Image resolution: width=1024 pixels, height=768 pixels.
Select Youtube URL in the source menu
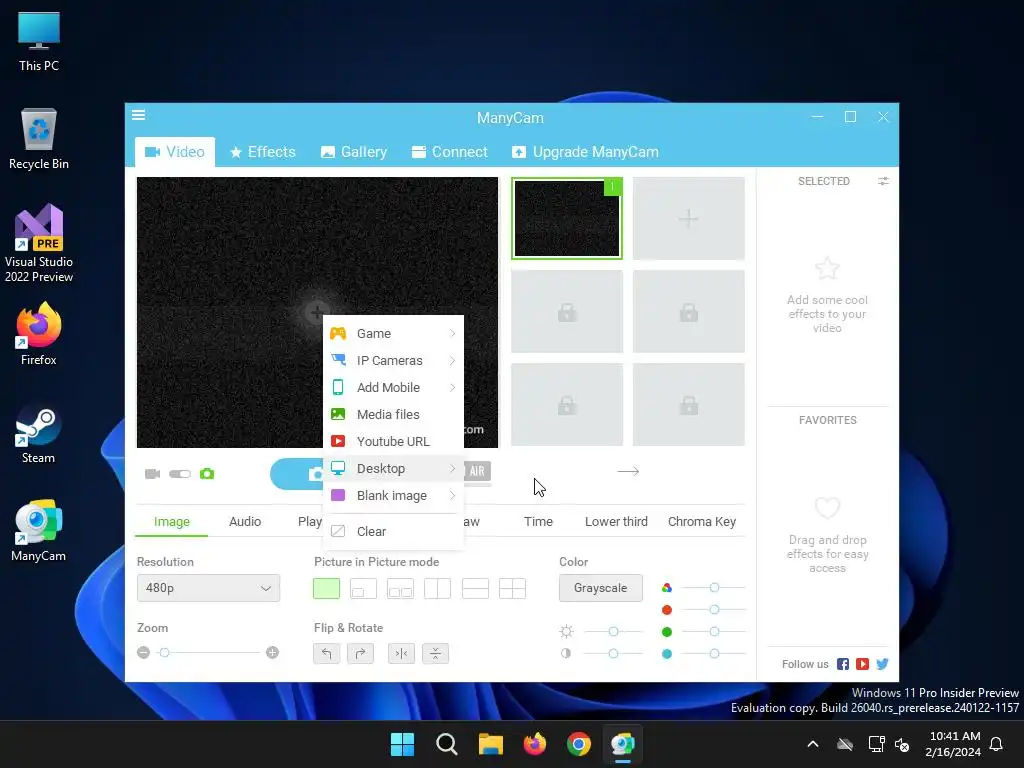393,441
